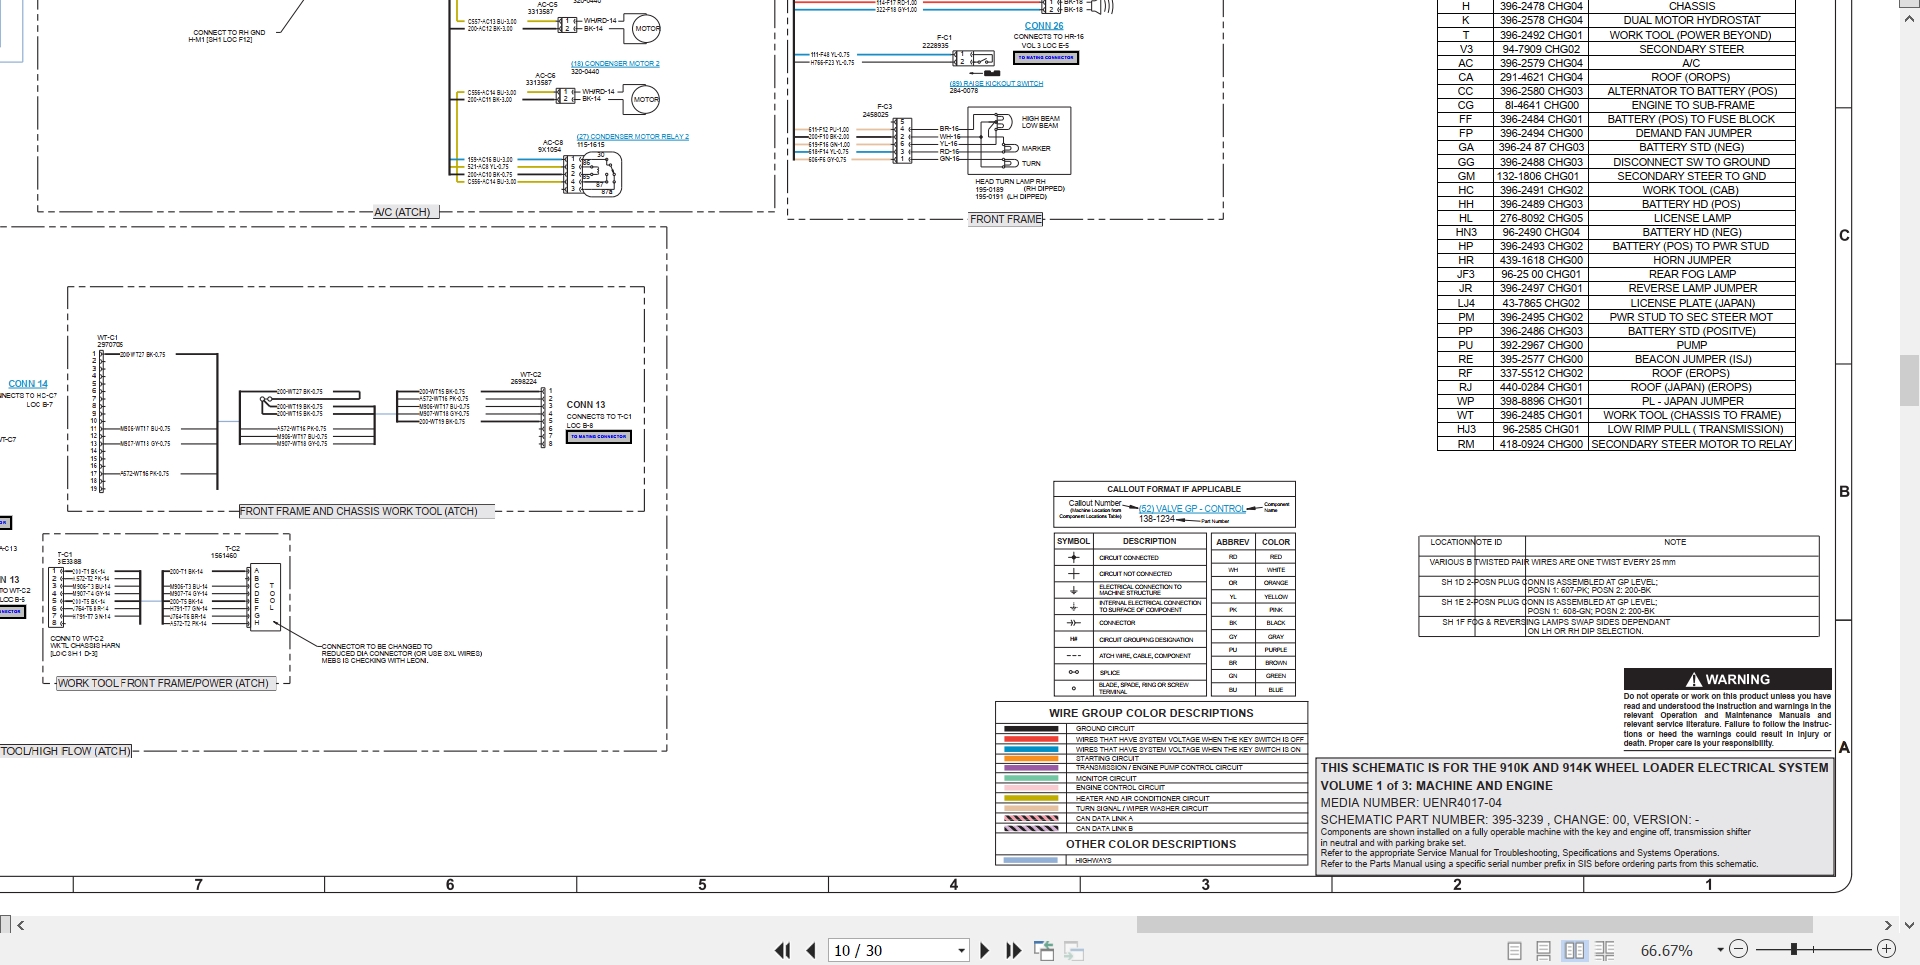Screen dimensions: 1920x965
Task: Follow the CONN 14 link
Action: 28,384
